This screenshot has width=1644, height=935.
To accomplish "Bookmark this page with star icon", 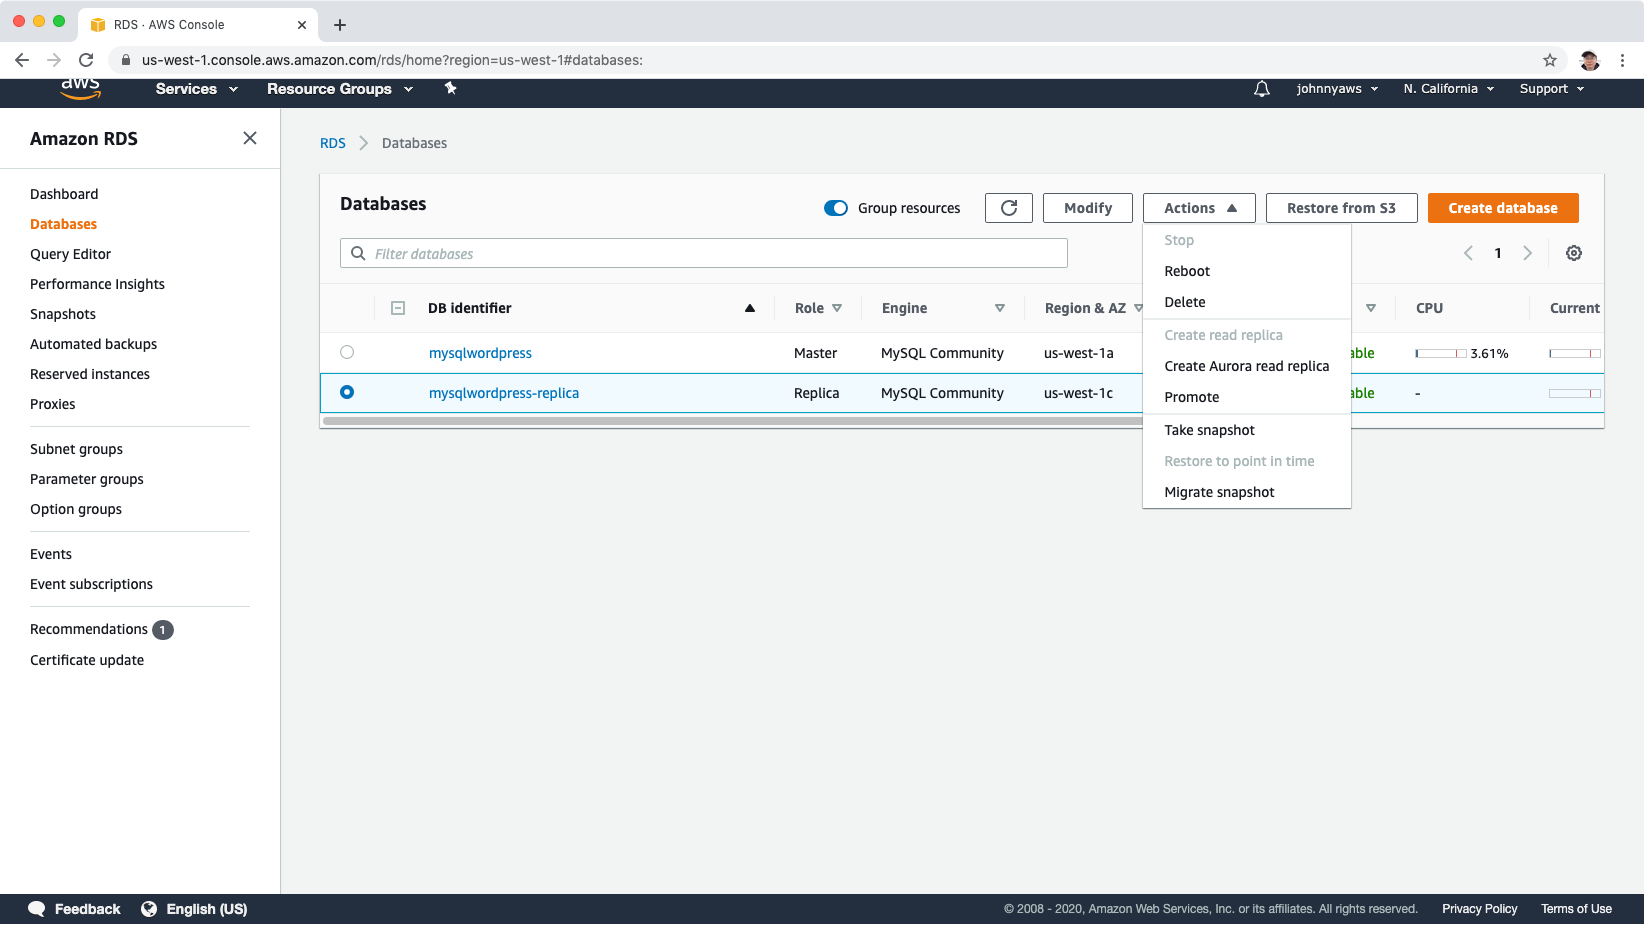I will (1550, 60).
